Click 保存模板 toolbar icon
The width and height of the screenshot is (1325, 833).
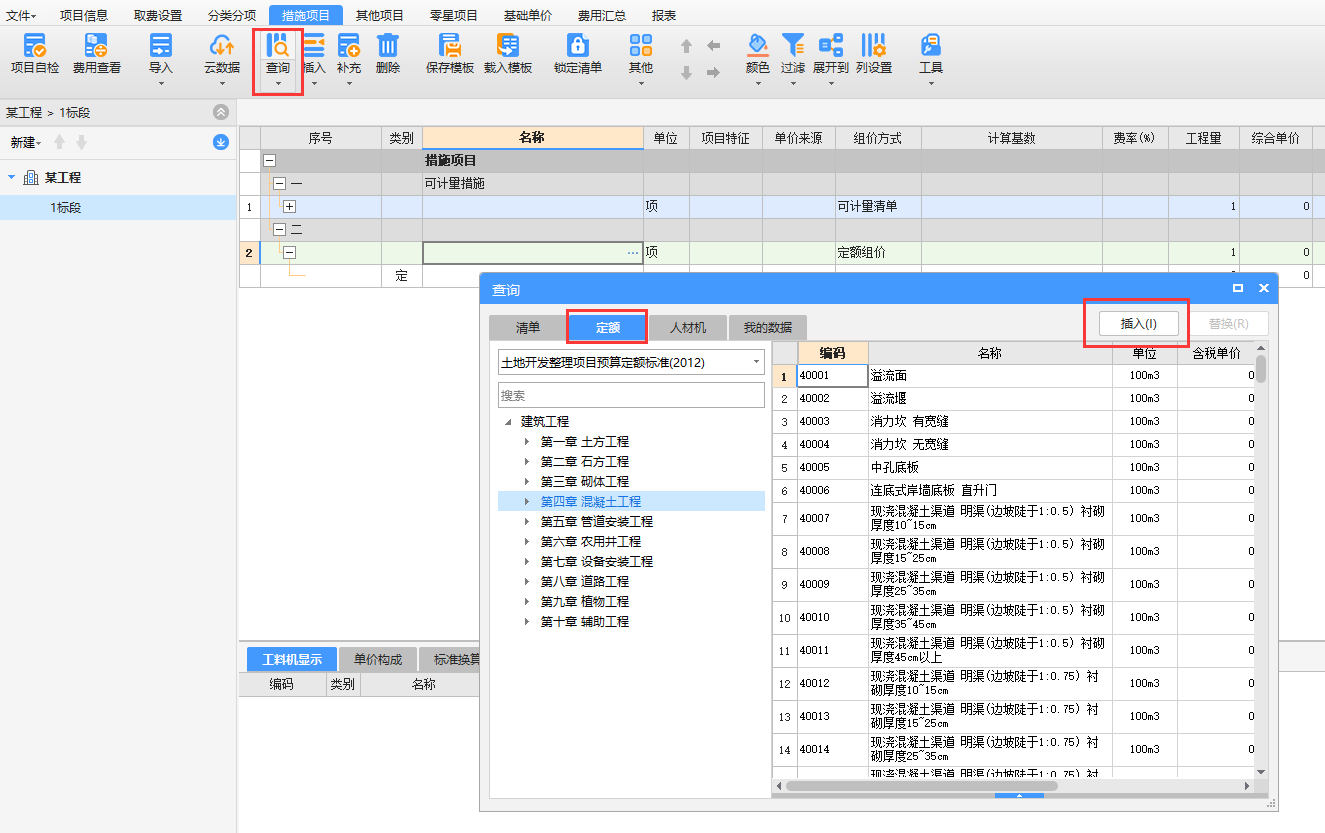[450, 46]
